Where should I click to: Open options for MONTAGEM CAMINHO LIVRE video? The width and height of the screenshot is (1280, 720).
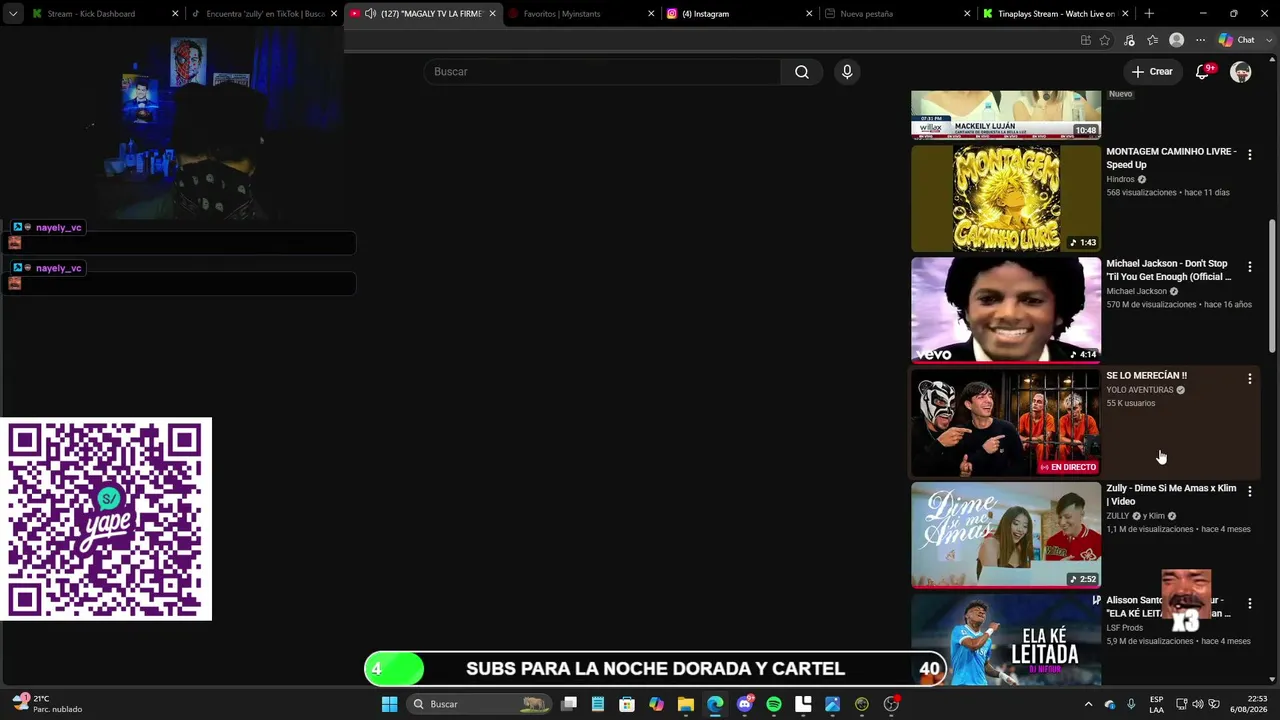click(1249, 155)
